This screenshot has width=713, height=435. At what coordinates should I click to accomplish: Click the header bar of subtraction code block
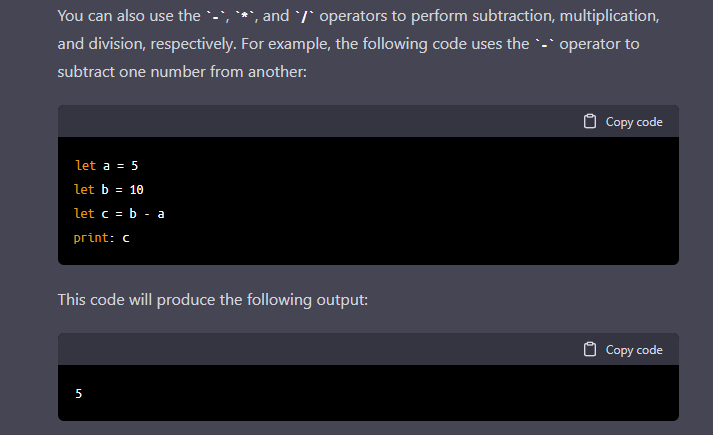(368, 121)
